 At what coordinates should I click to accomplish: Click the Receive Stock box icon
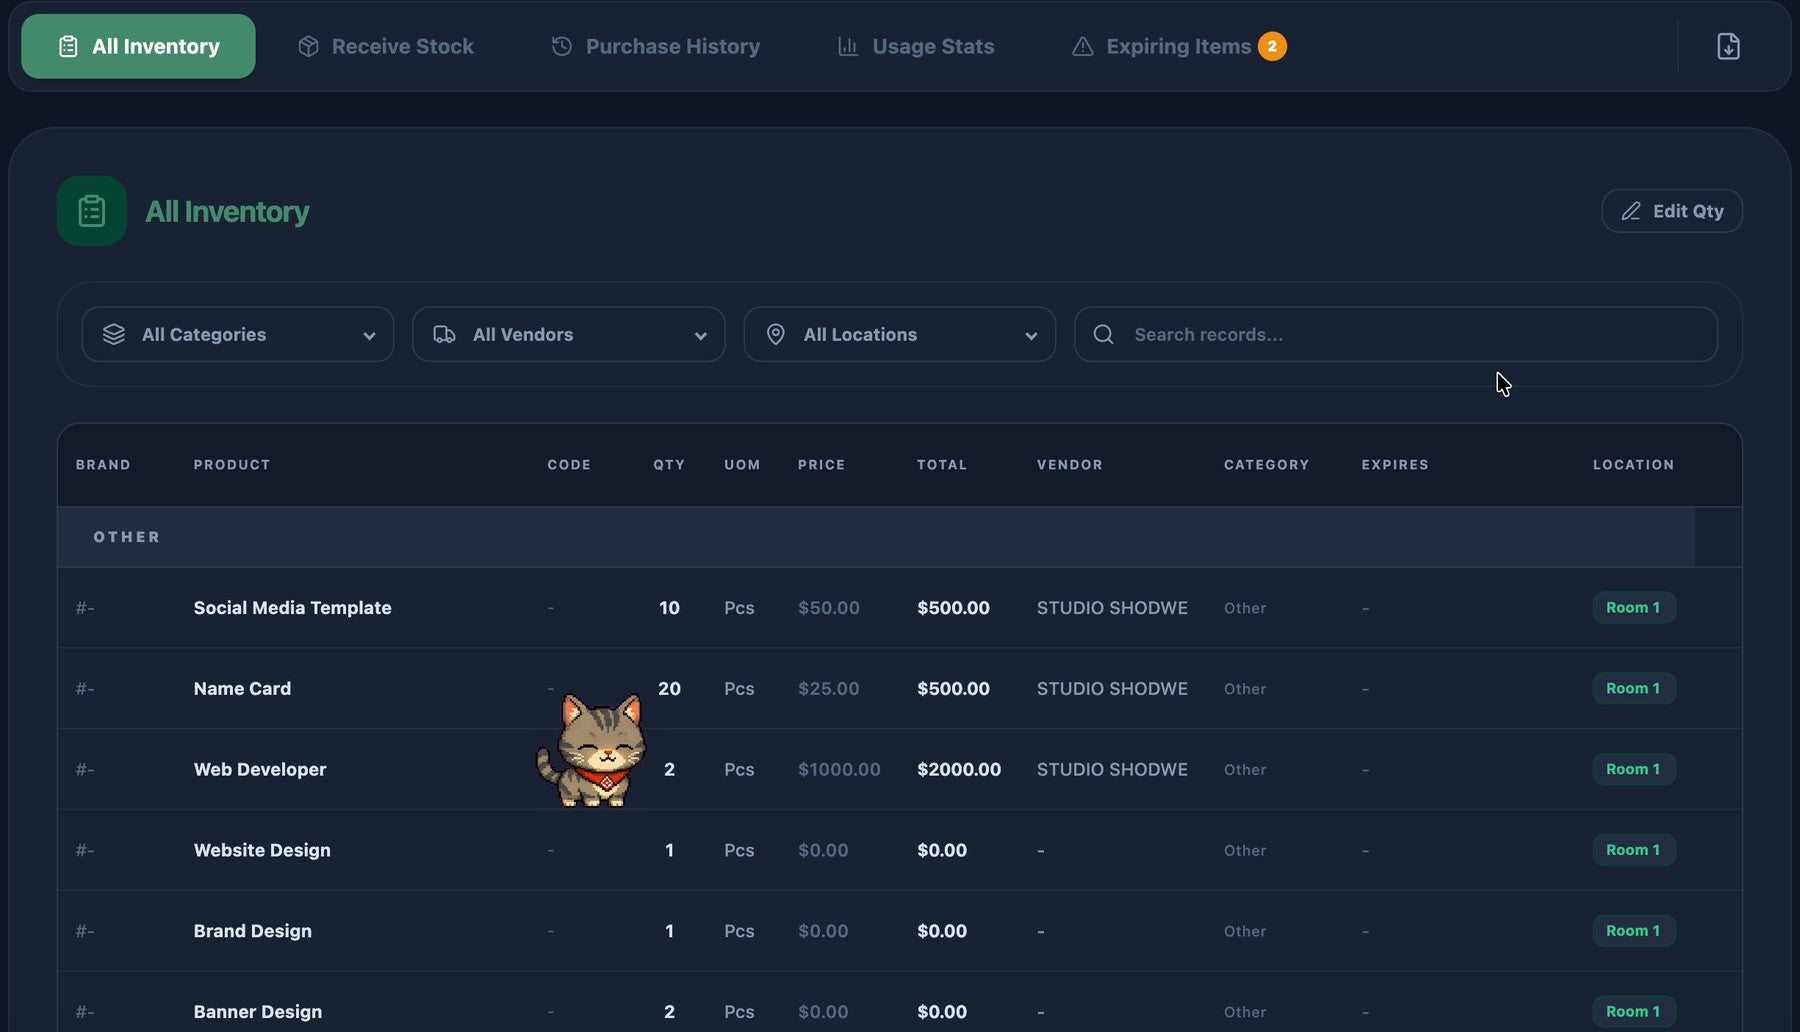pyautogui.click(x=308, y=46)
